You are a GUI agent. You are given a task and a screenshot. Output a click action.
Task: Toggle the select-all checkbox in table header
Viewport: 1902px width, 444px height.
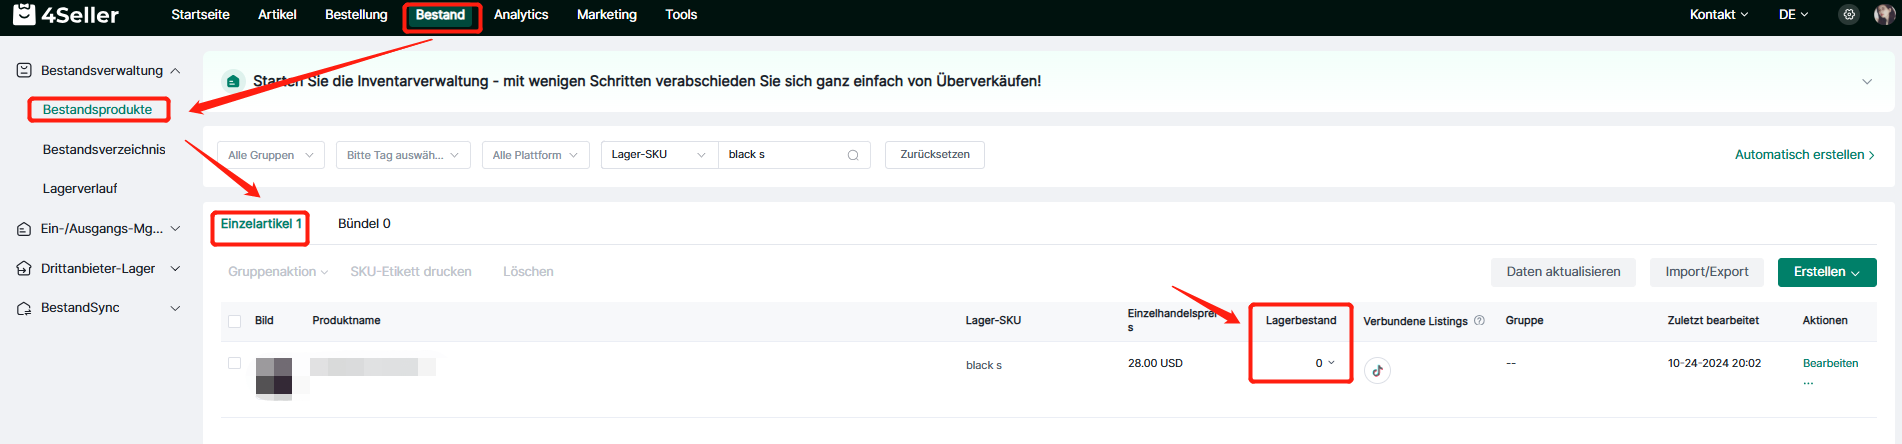pos(235,321)
